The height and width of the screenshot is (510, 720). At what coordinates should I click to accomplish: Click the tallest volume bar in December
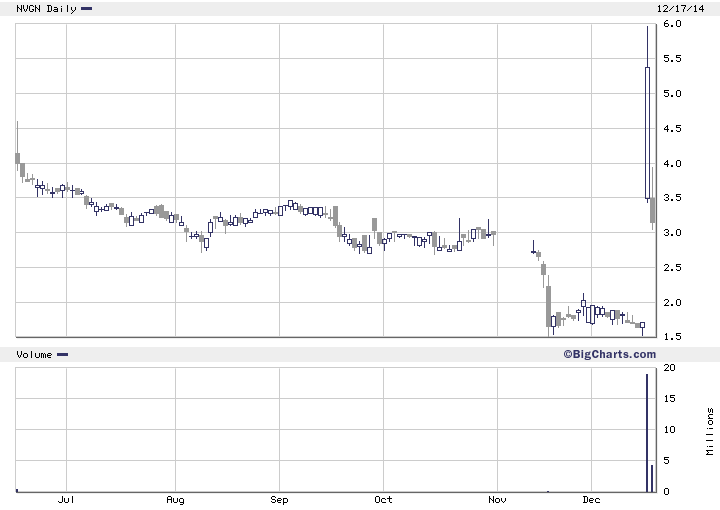pos(647,433)
